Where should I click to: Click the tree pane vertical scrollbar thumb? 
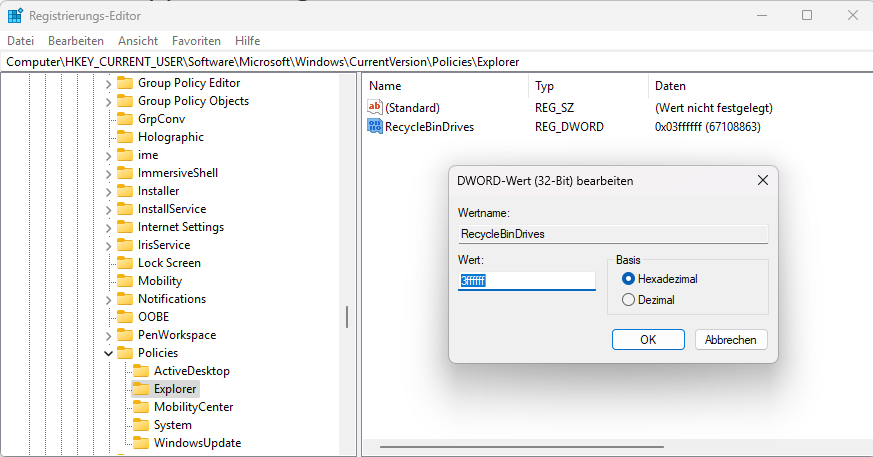click(347, 317)
